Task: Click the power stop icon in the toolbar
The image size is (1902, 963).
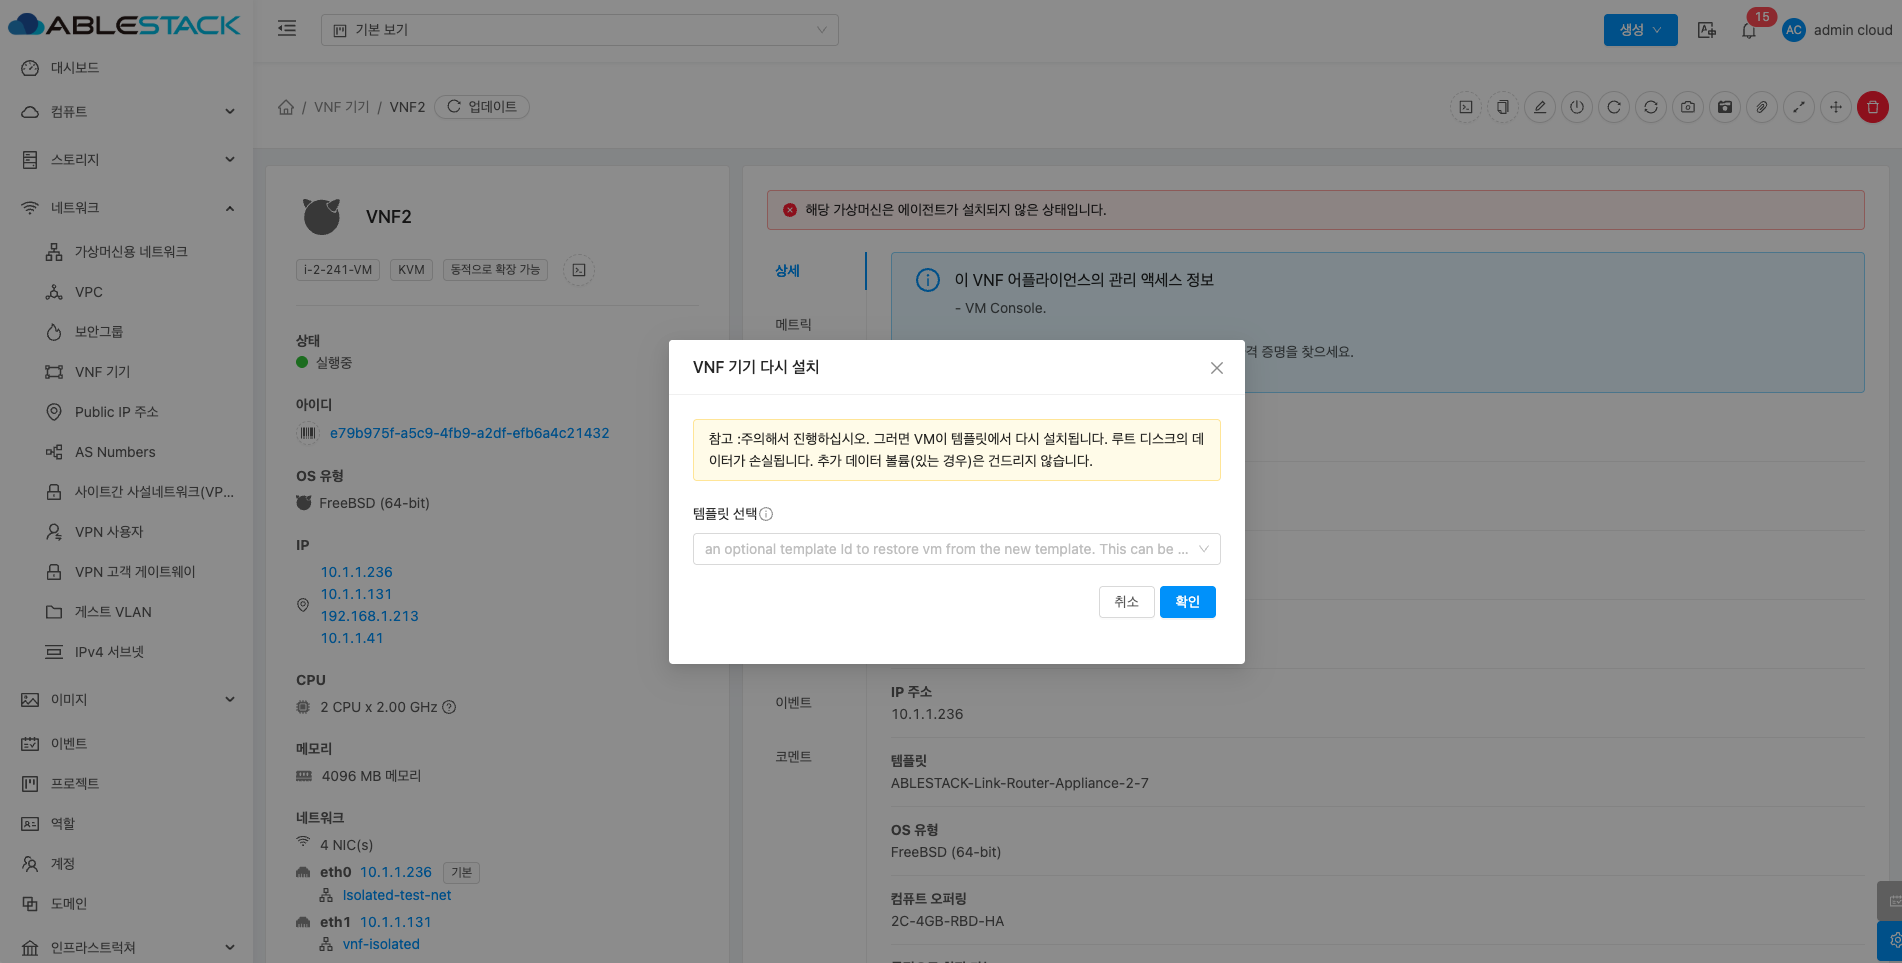Action: tap(1577, 107)
